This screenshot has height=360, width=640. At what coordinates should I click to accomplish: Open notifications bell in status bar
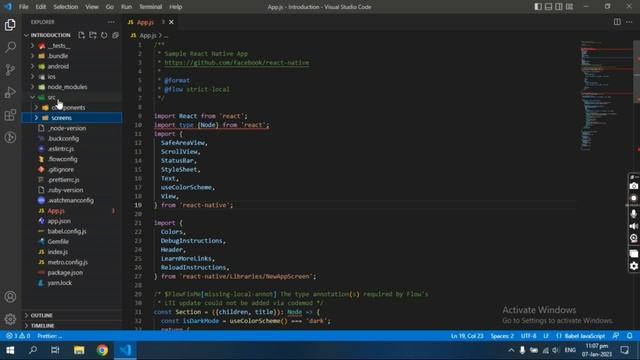point(629,336)
